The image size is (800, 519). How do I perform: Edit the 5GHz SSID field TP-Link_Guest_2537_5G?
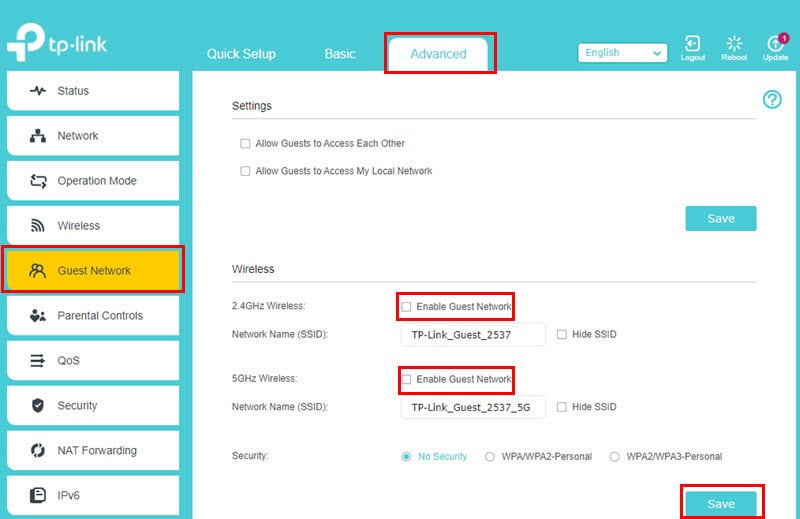pyautogui.click(x=473, y=407)
